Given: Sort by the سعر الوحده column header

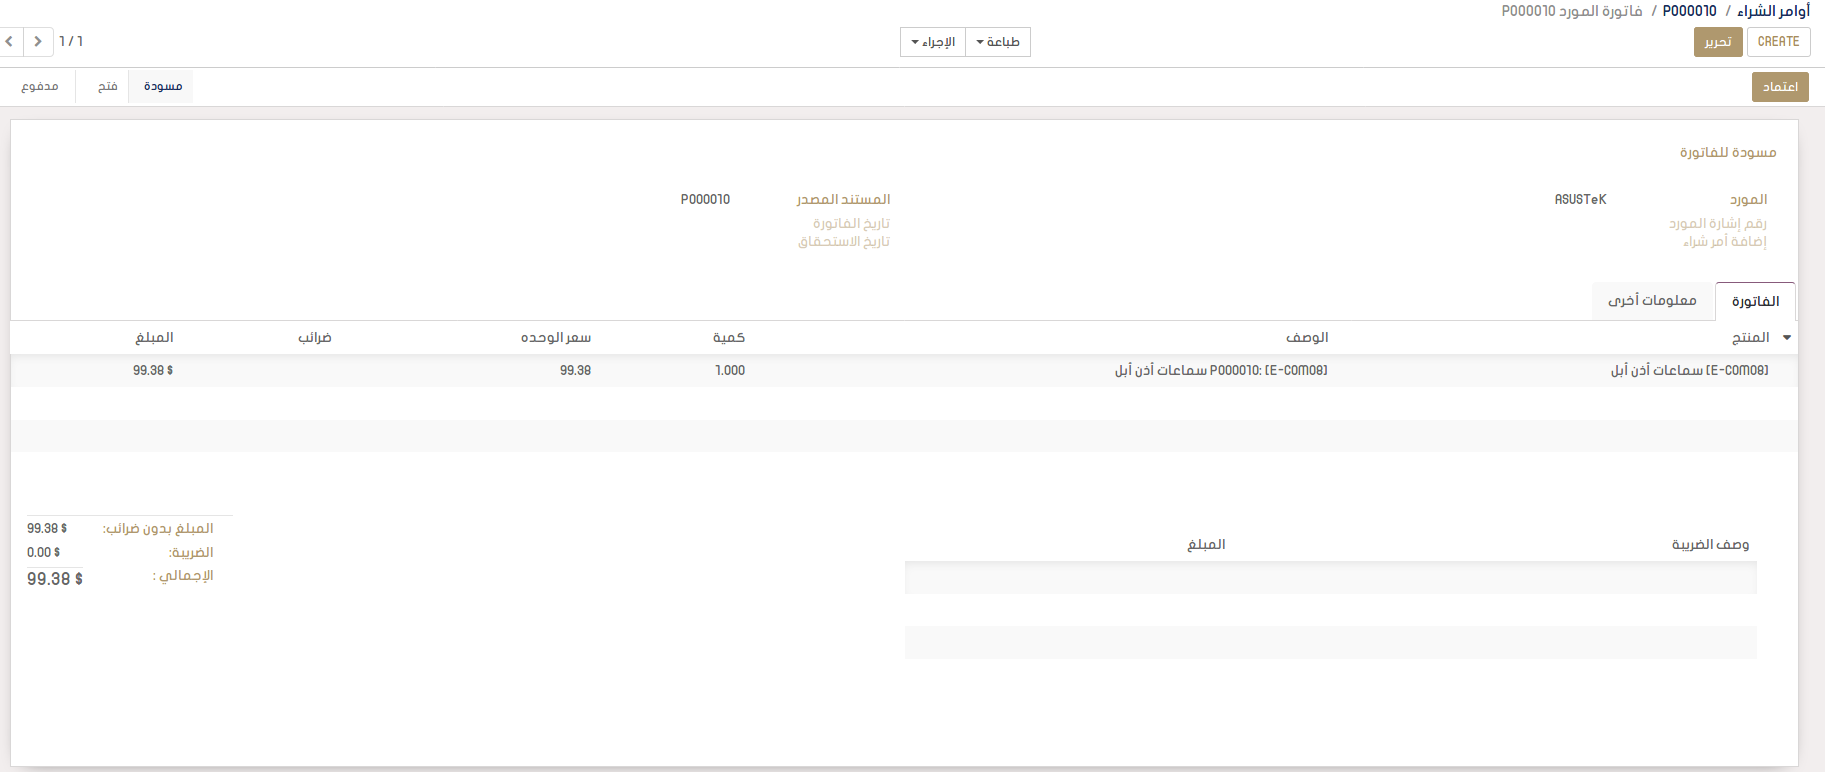Looking at the screenshot, I should point(555,338).
